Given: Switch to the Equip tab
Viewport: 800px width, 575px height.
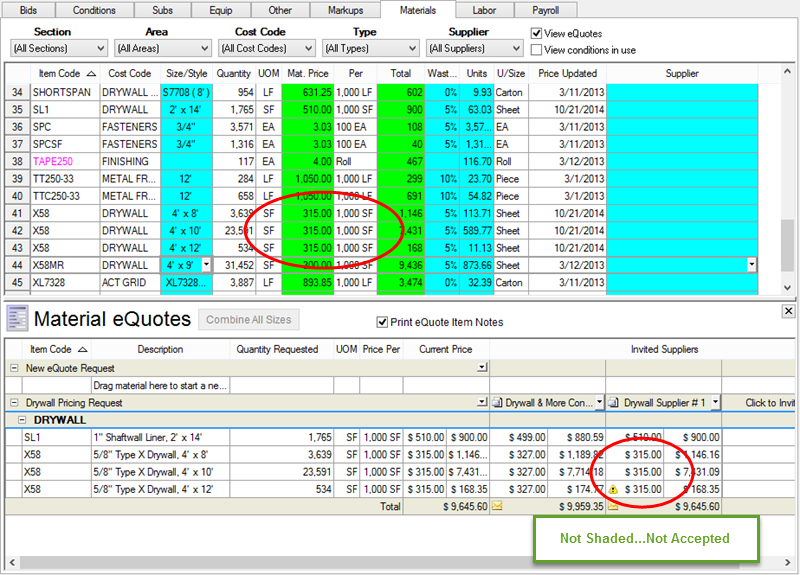Looking at the screenshot, I should pyautogui.click(x=221, y=10).
